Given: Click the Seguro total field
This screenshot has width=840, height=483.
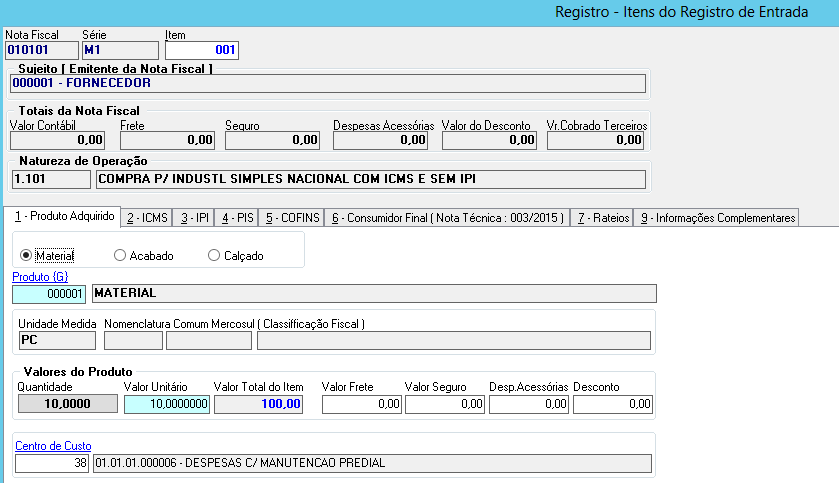Looking at the screenshot, I should pyautogui.click(x=272, y=140).
